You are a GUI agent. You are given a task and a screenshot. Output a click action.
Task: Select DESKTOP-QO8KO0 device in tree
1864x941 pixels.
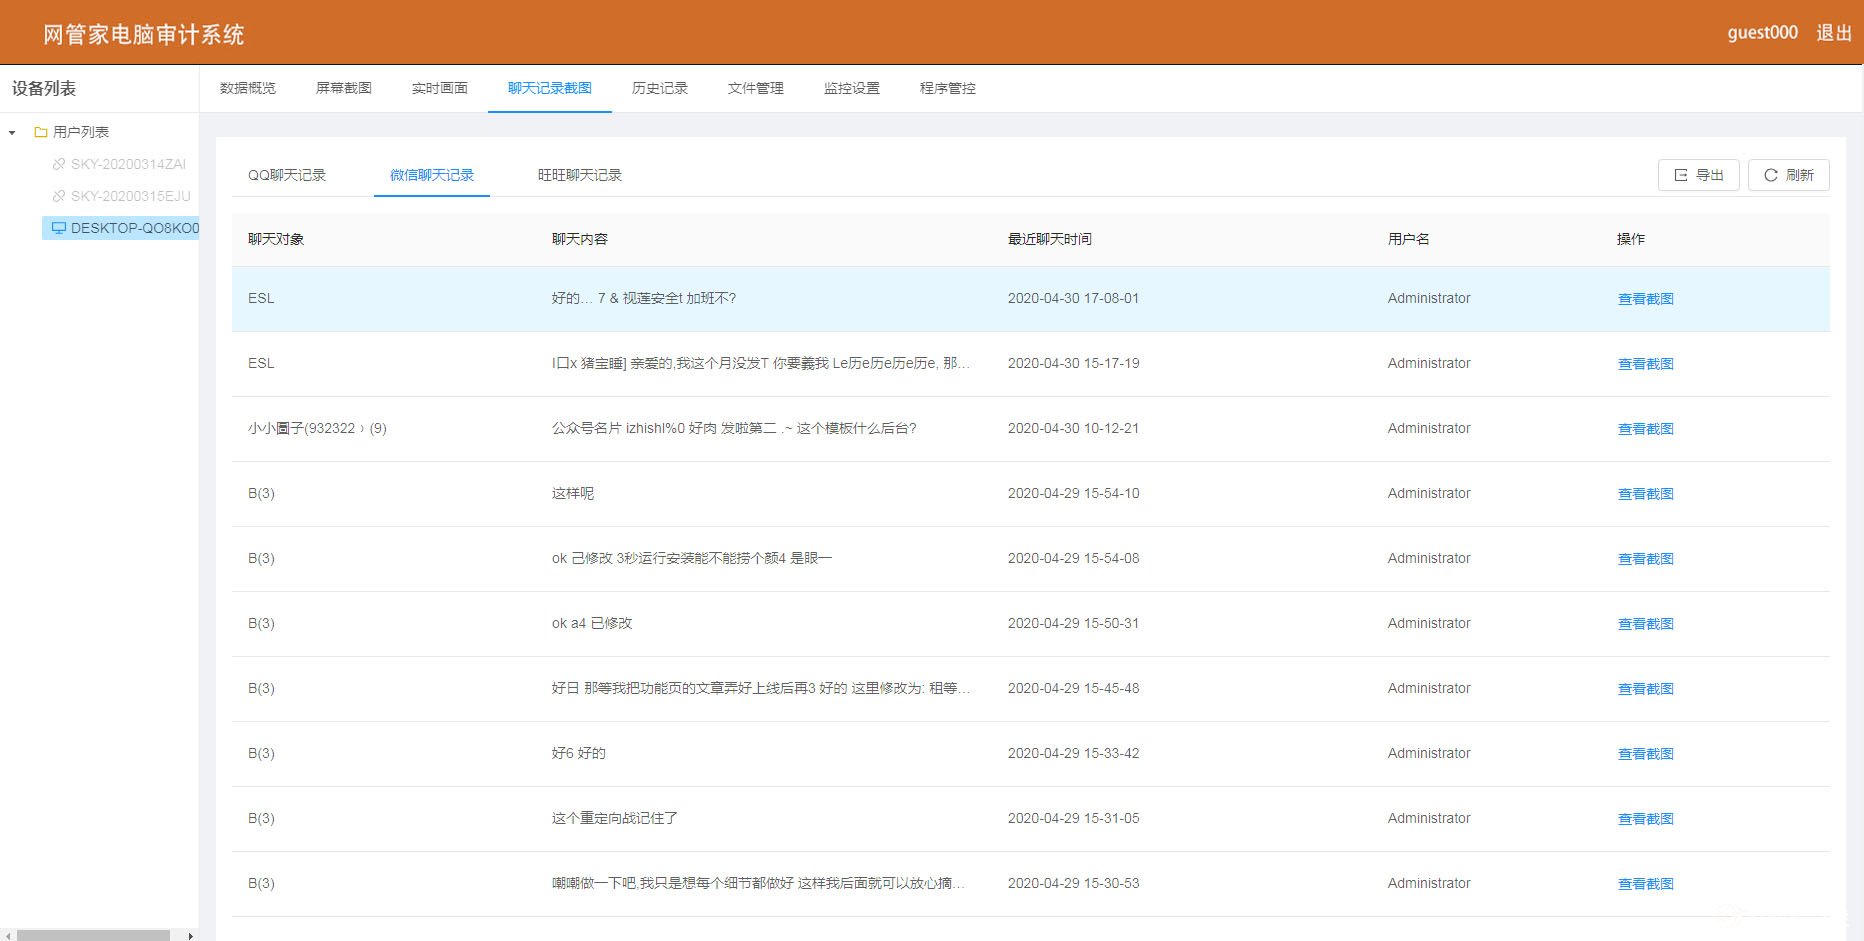pos(135,228)
